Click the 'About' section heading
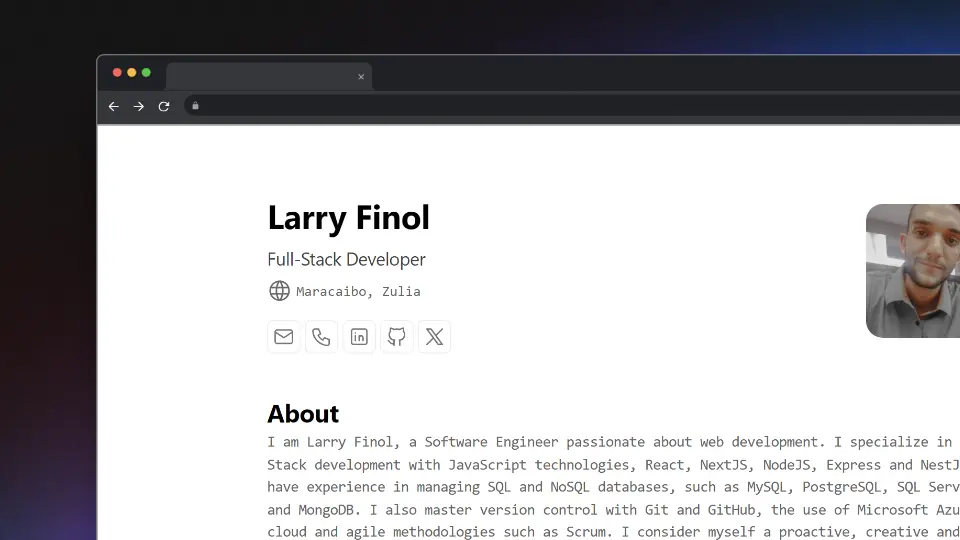Image resolution: width=960 pixels, height=540 pixels. [x=303, y=414]
